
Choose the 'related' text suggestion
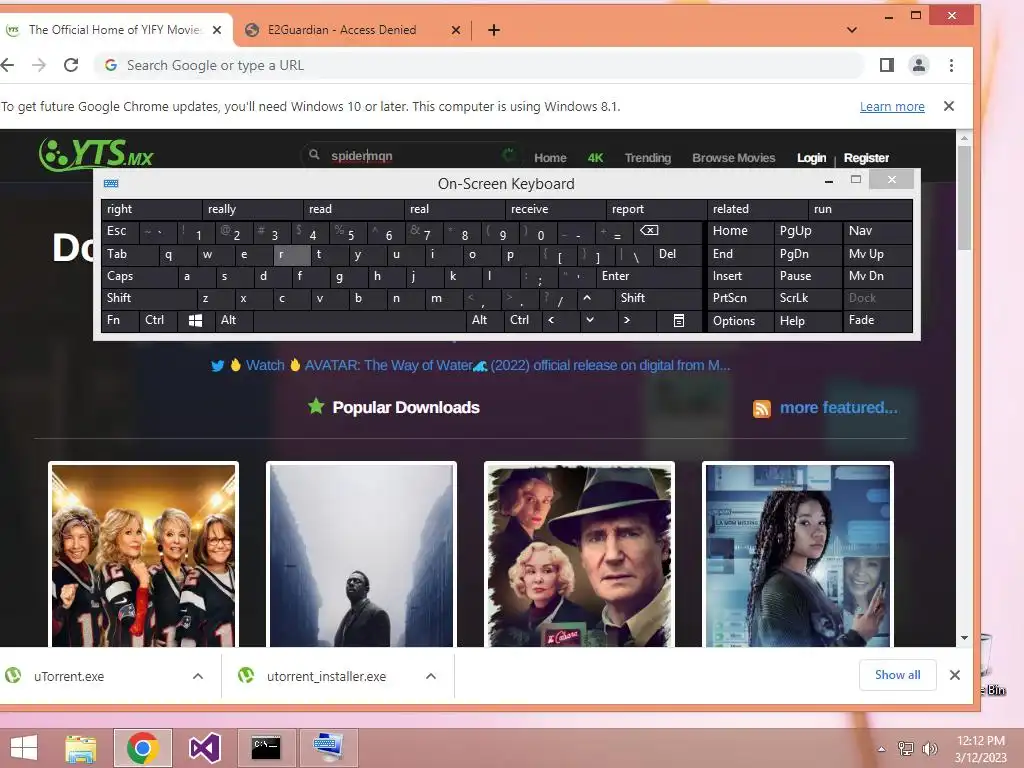point(756,210)
